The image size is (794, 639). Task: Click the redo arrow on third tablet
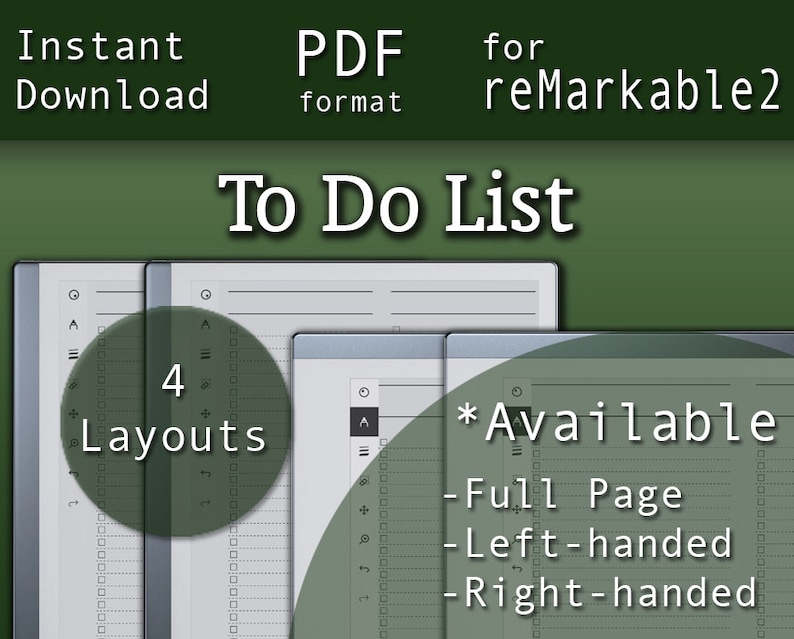tap(364, 599)
